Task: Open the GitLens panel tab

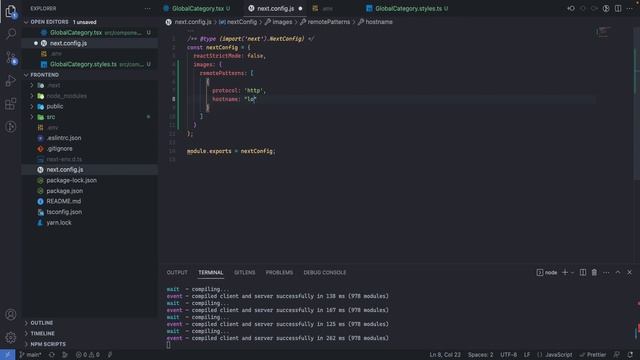Action: click(x=244, y=272)
